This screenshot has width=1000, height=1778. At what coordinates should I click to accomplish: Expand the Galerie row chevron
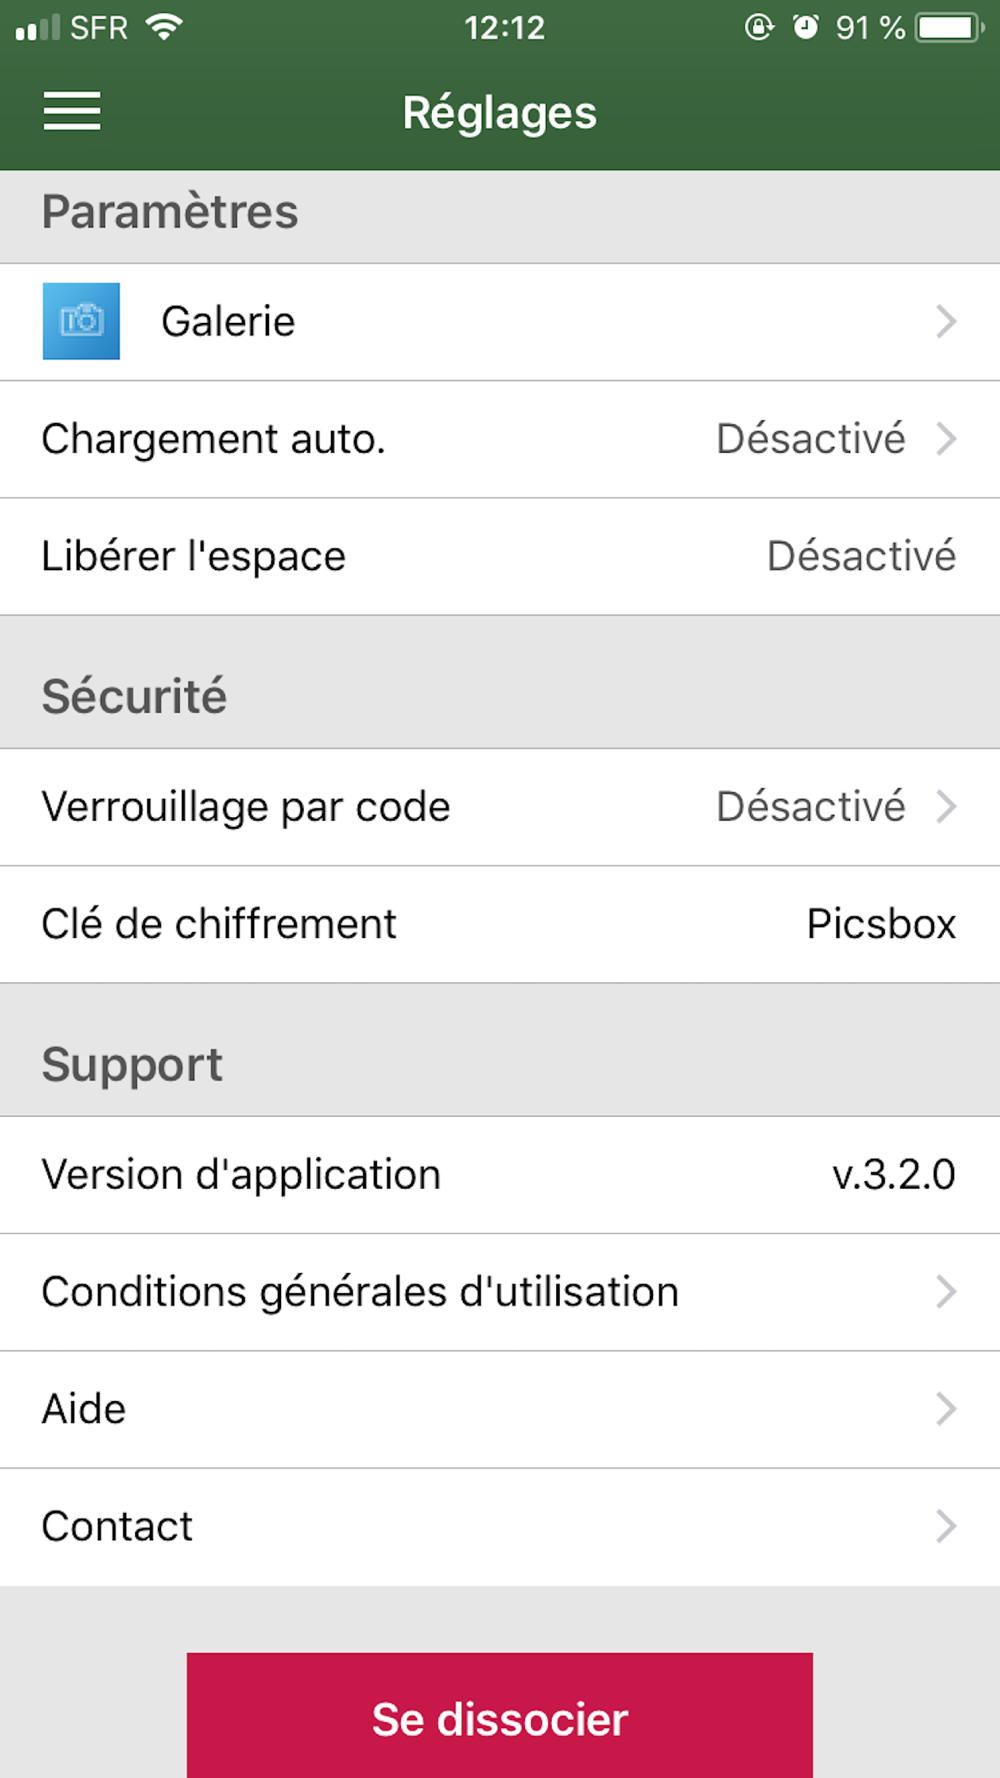pos(946,322)
